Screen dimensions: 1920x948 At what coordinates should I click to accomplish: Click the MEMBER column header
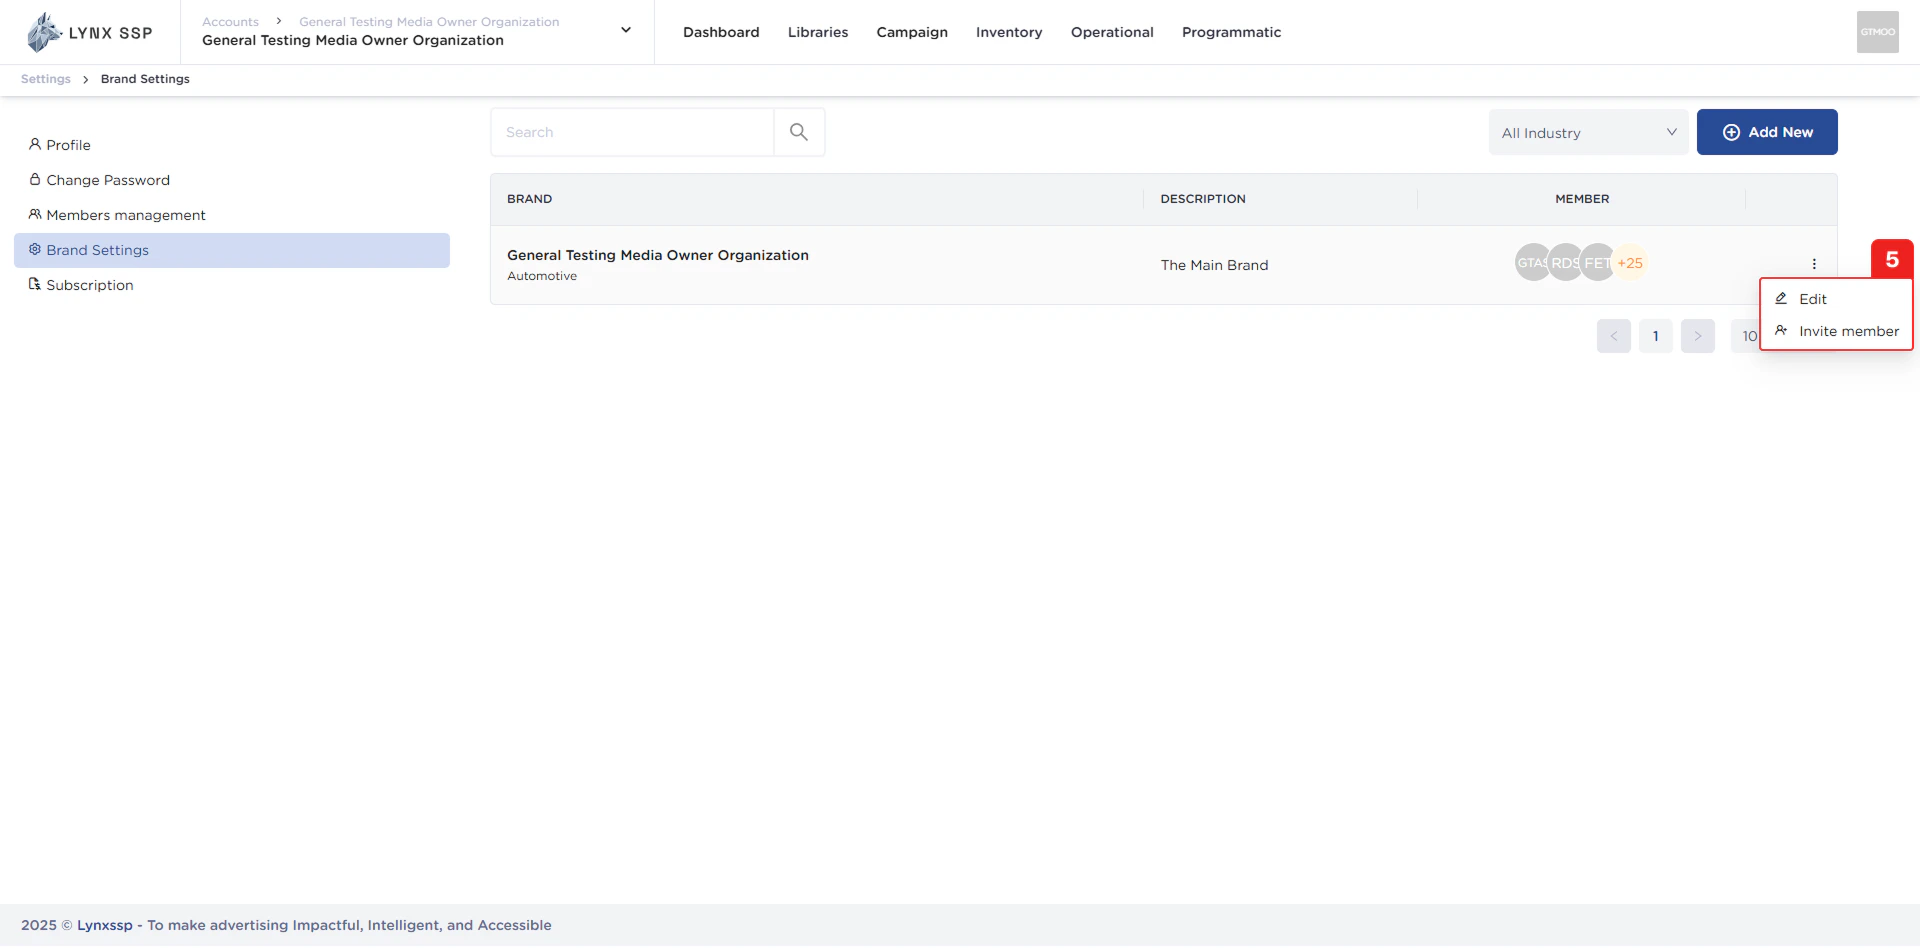pyautogui.click(x=1582, y=199)
